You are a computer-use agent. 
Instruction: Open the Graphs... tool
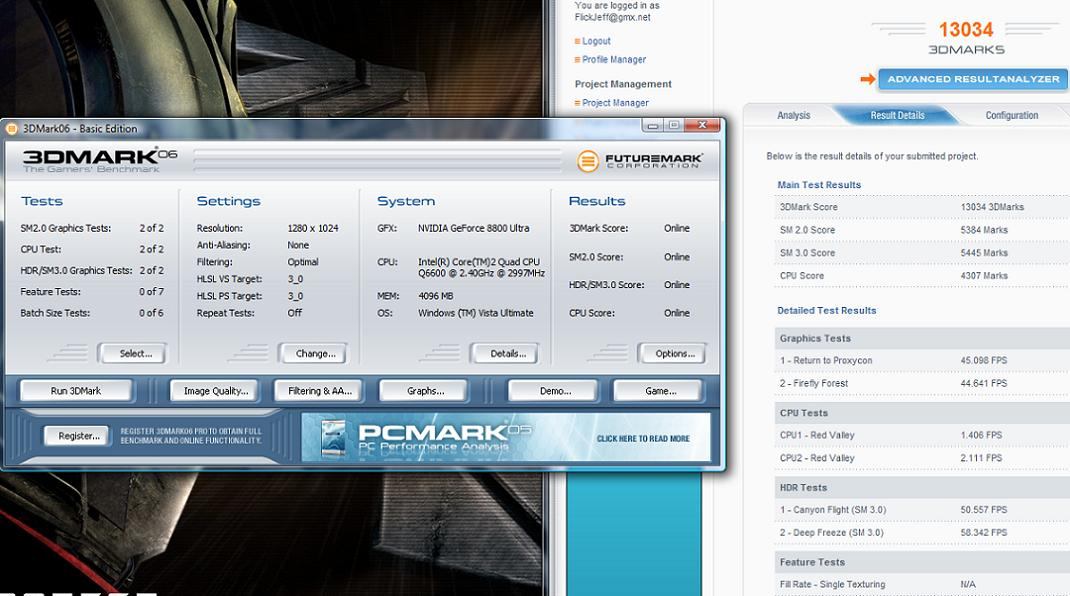(424, 391)
